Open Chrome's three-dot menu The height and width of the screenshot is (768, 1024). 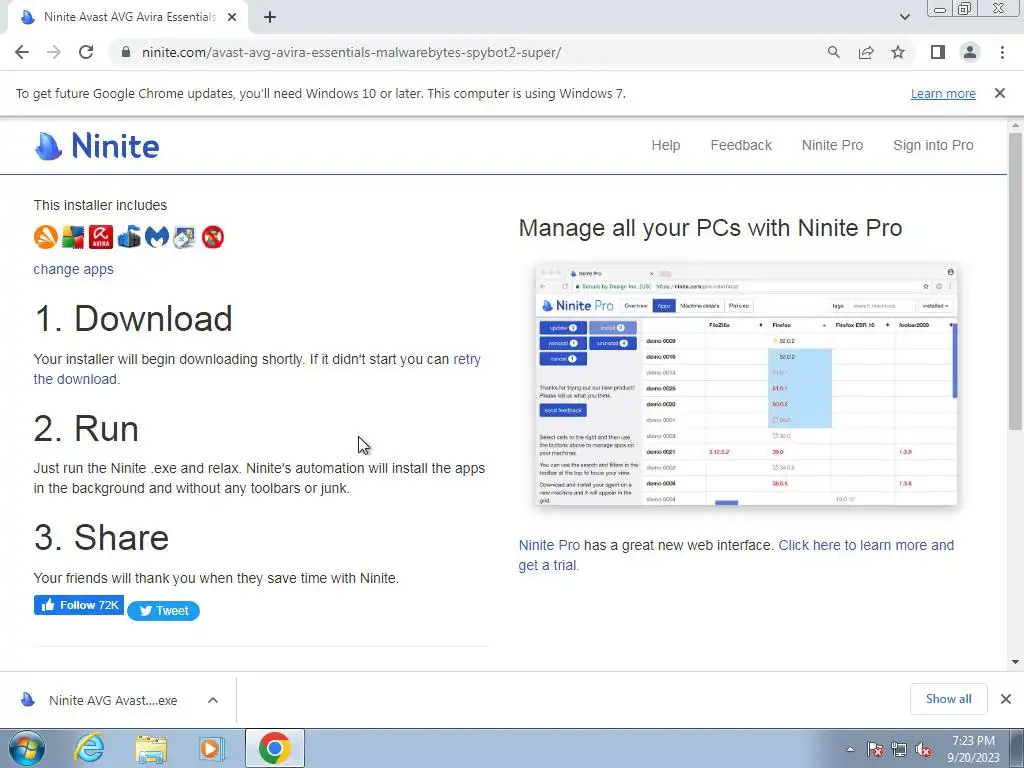1002,52
